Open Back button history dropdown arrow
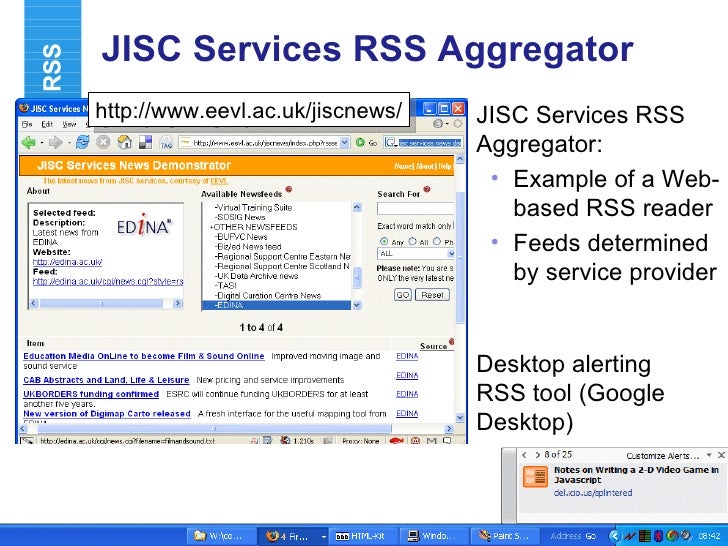 pyautogui.click(x=42, y=143)
